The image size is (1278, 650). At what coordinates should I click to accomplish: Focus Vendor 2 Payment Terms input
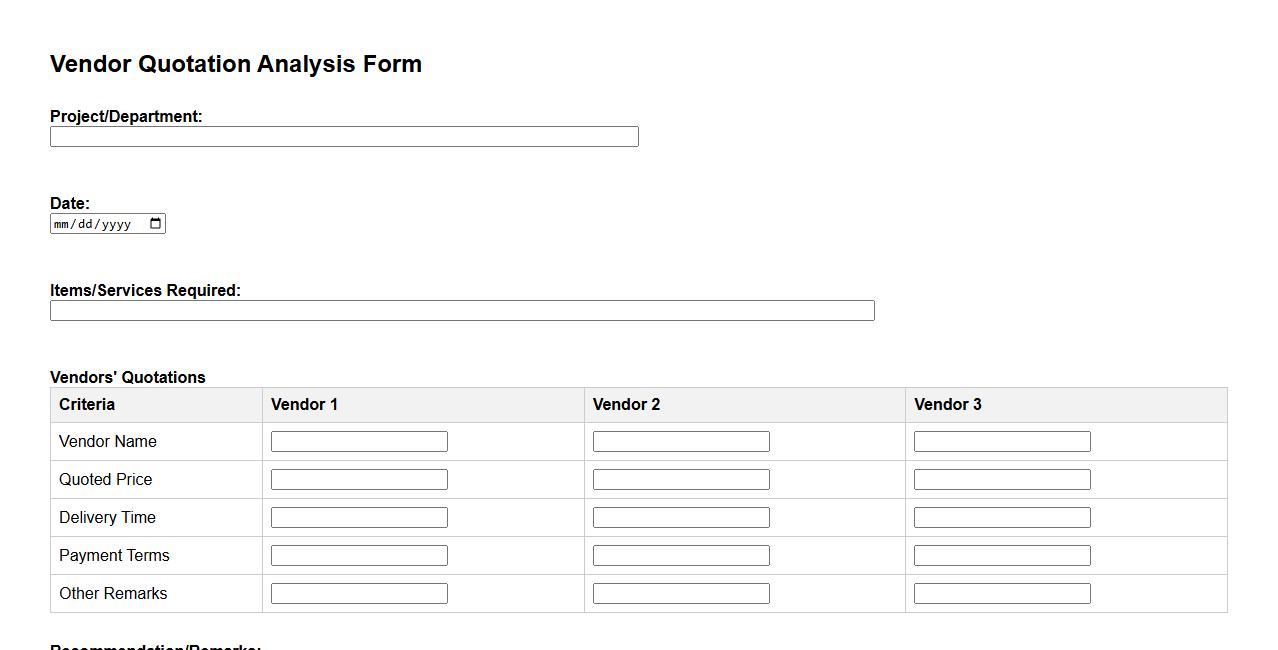point(681,556)
